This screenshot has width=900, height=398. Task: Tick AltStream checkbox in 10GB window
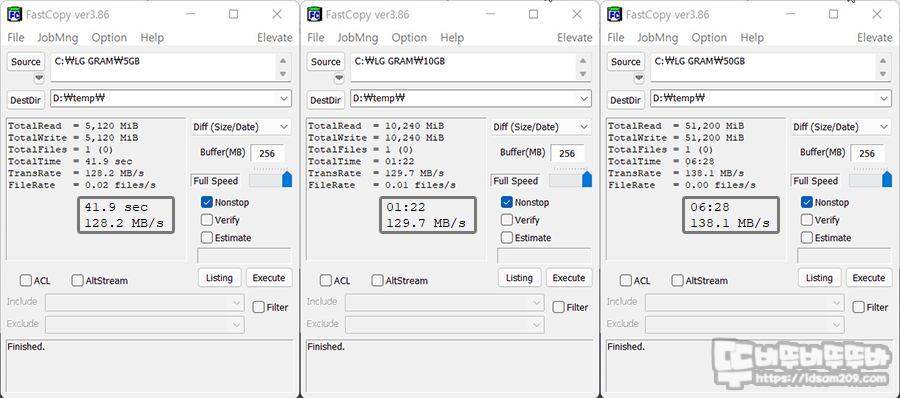tap(378, 281)
